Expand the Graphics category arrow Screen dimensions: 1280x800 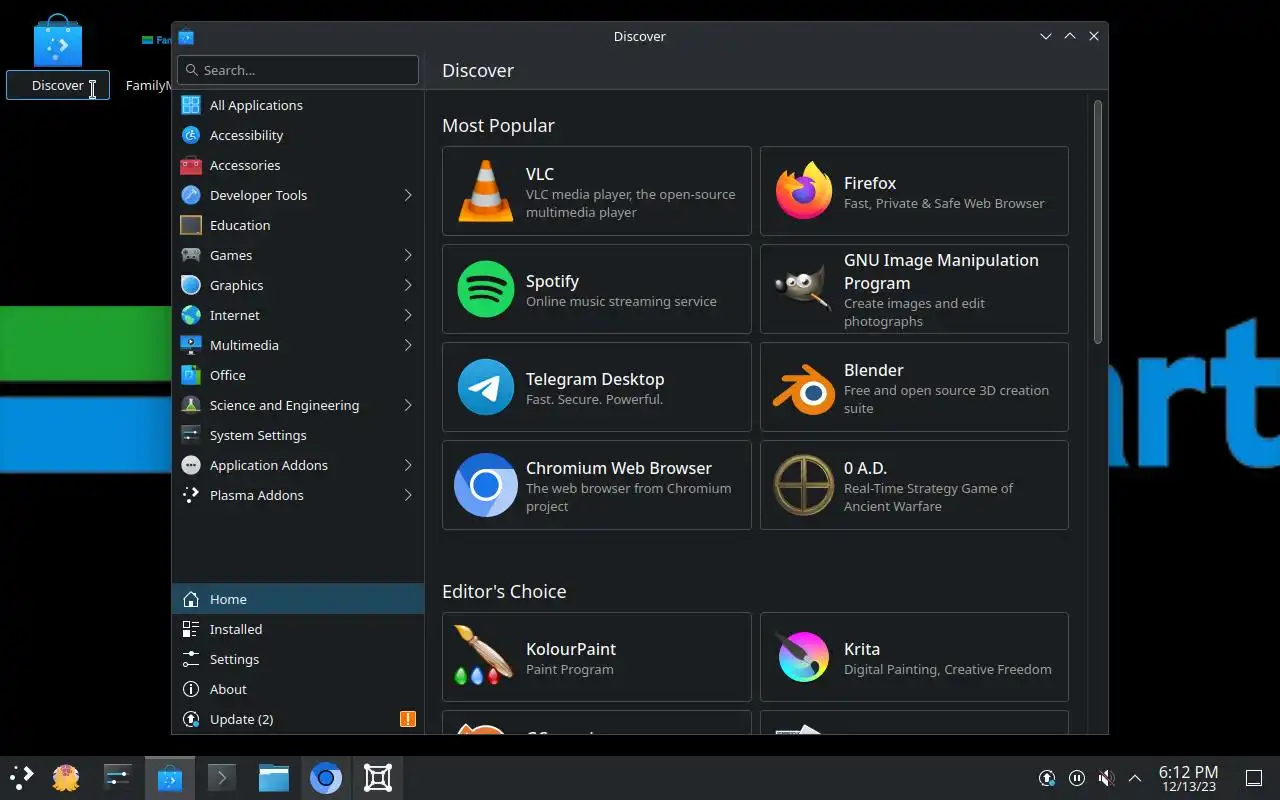(408, 285)
